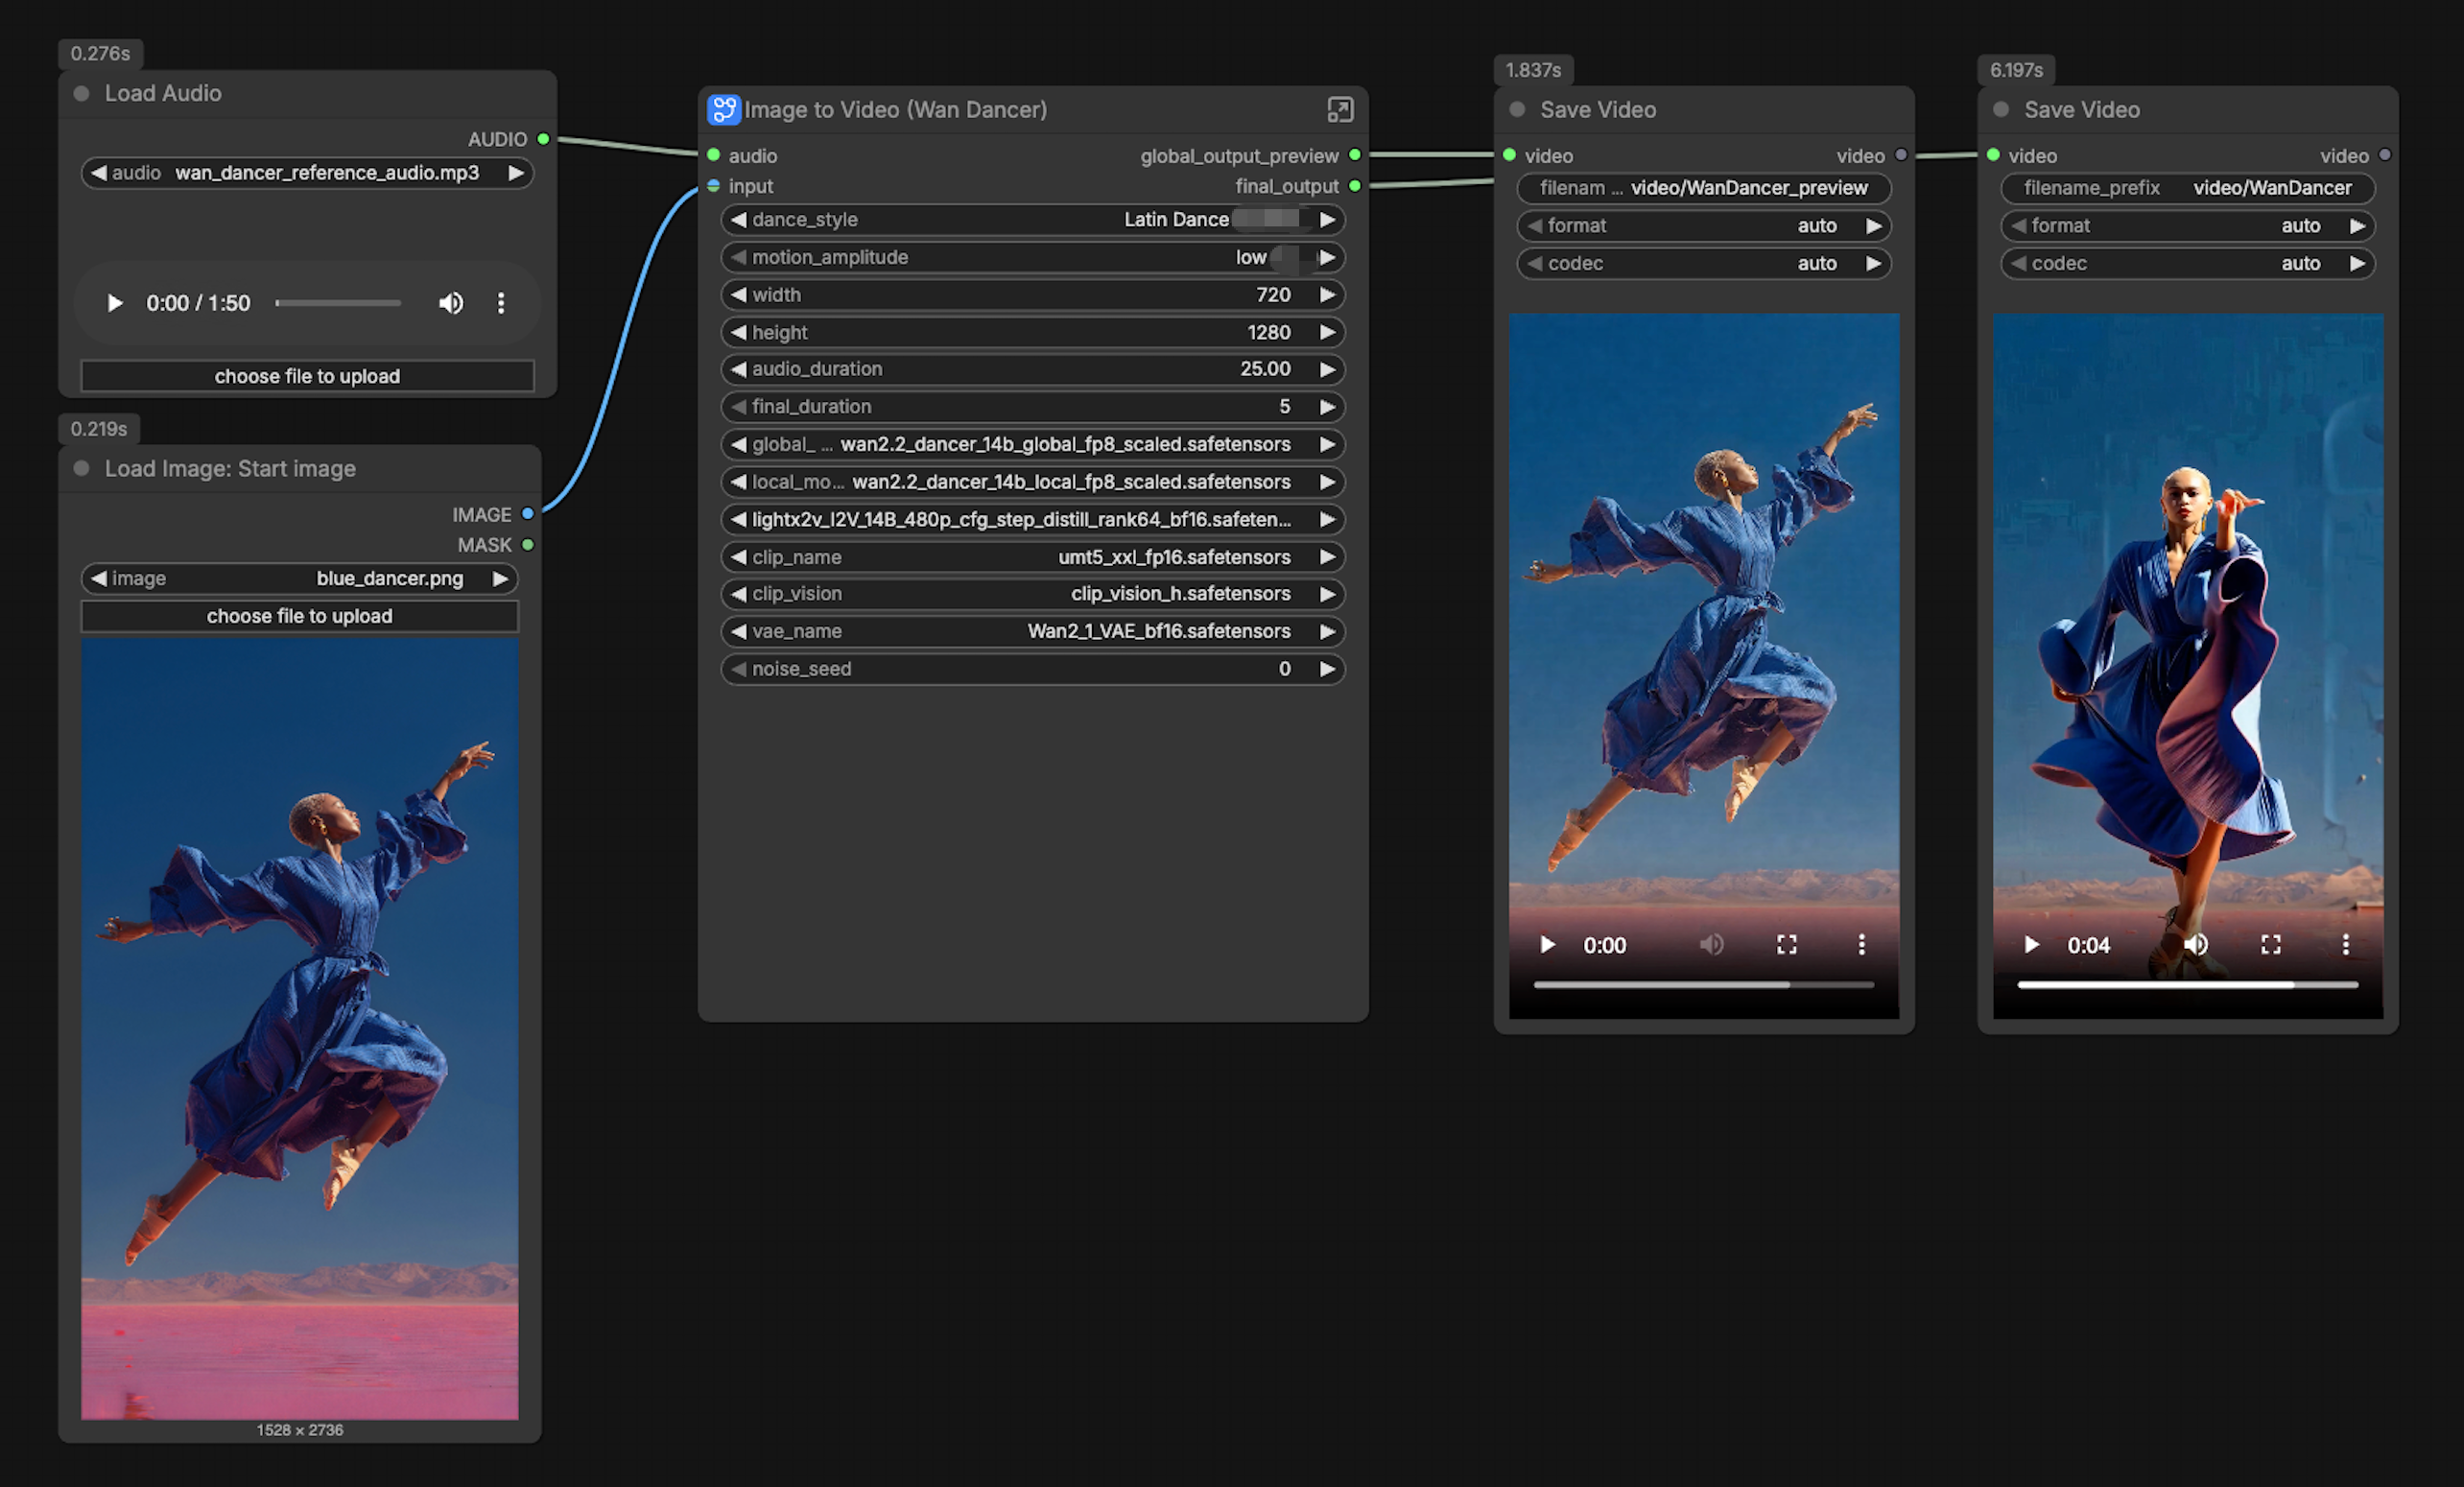Image resolution: width=2464 pixels, height=1487 pixels.
Task: Open clip_vision clip_vision_h.safetensors dropdown
Action: pos(1033,594)
